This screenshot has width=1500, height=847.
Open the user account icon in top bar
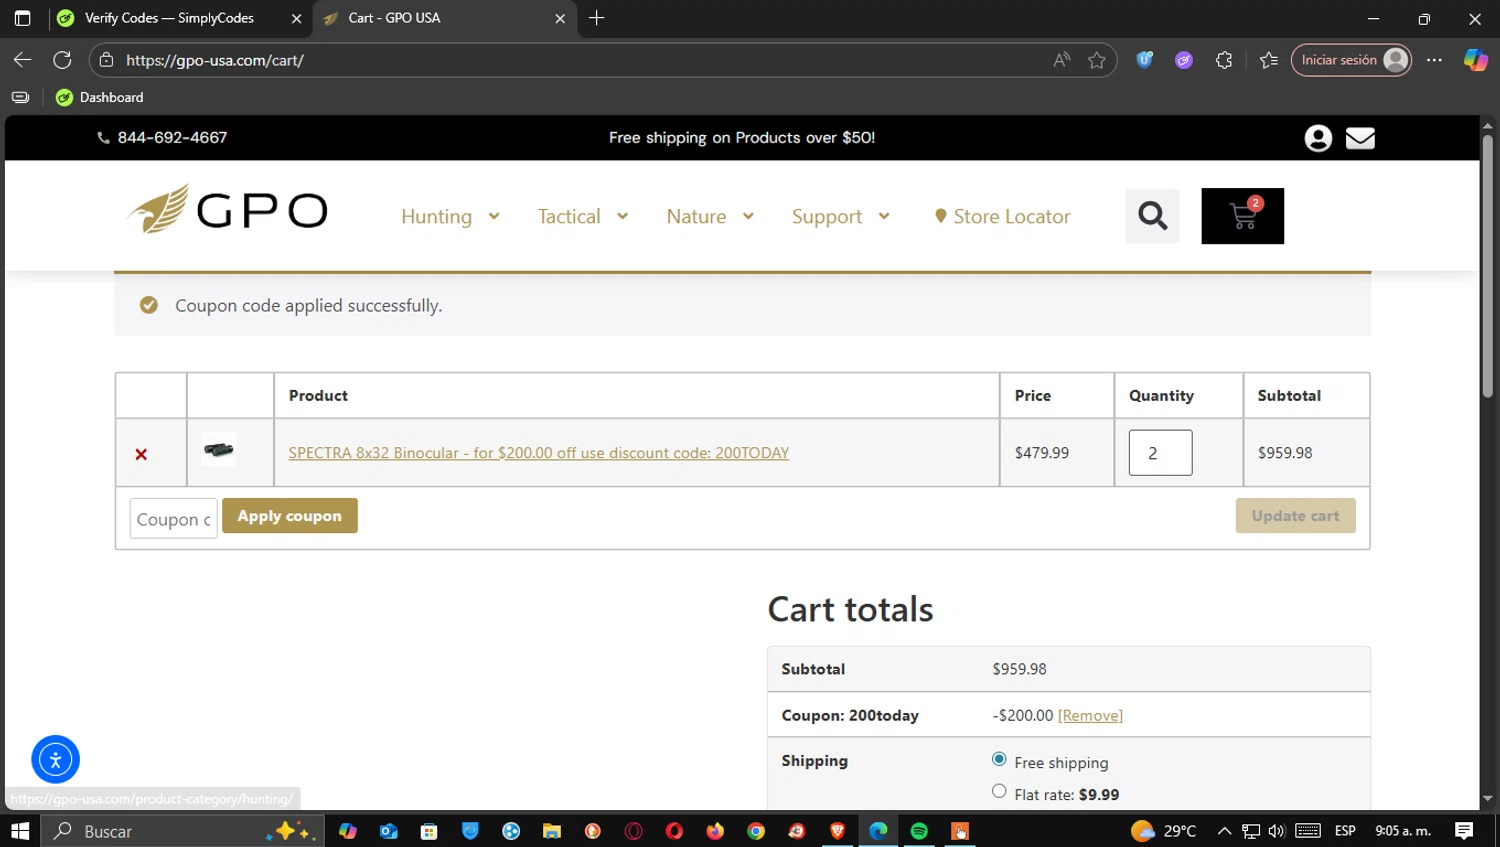tap(1318, 138)
